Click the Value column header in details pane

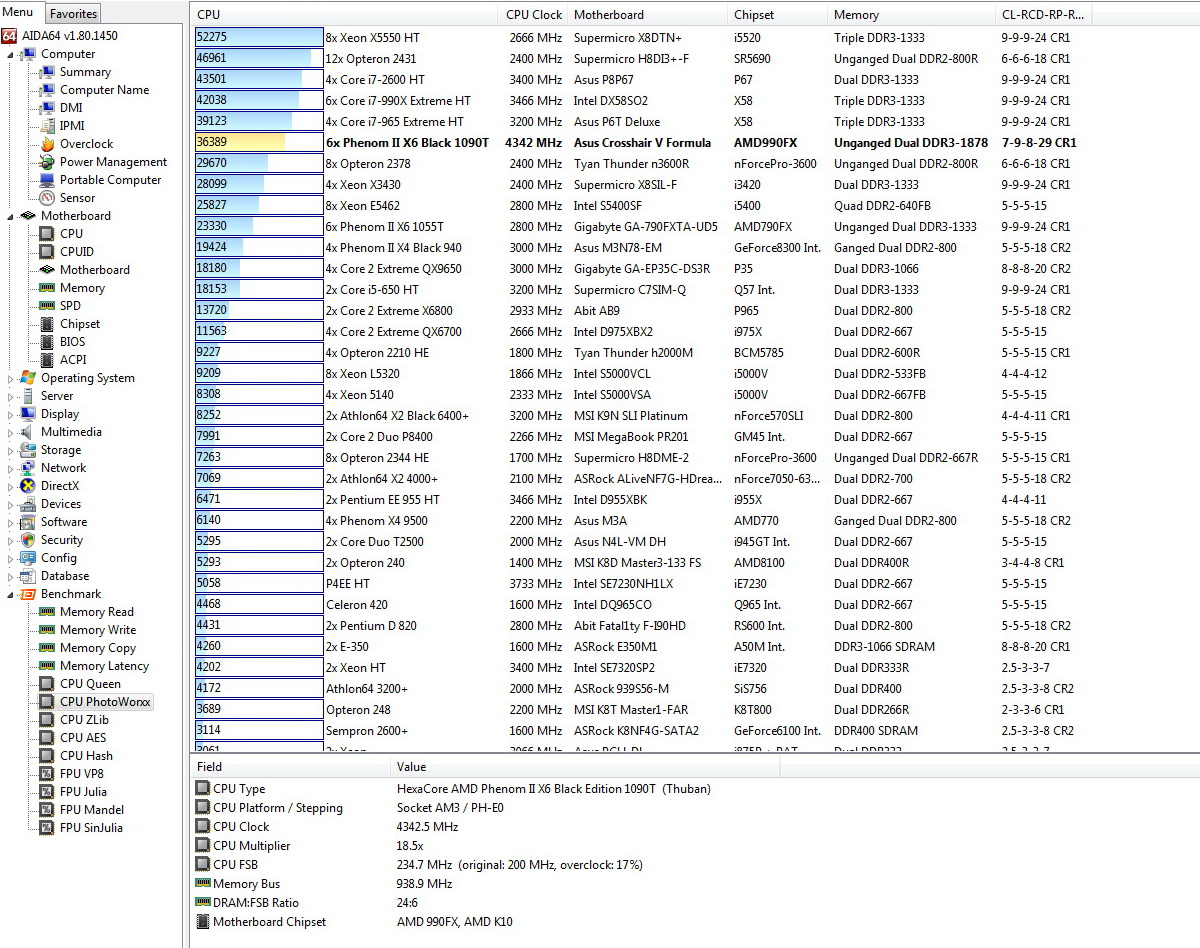click(584, 767)
